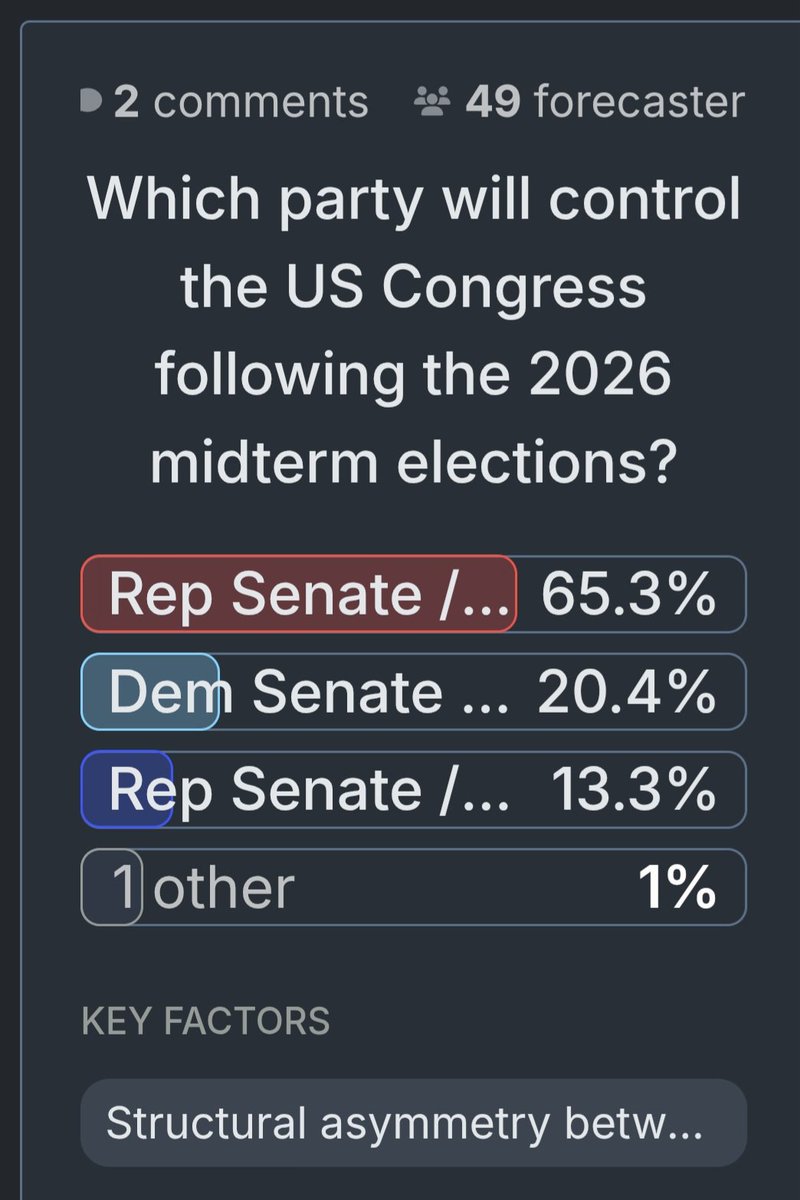Open the Structural asymmetry key factor
The height and width of the screenshot is (1200, 800).
point(414,1123)
